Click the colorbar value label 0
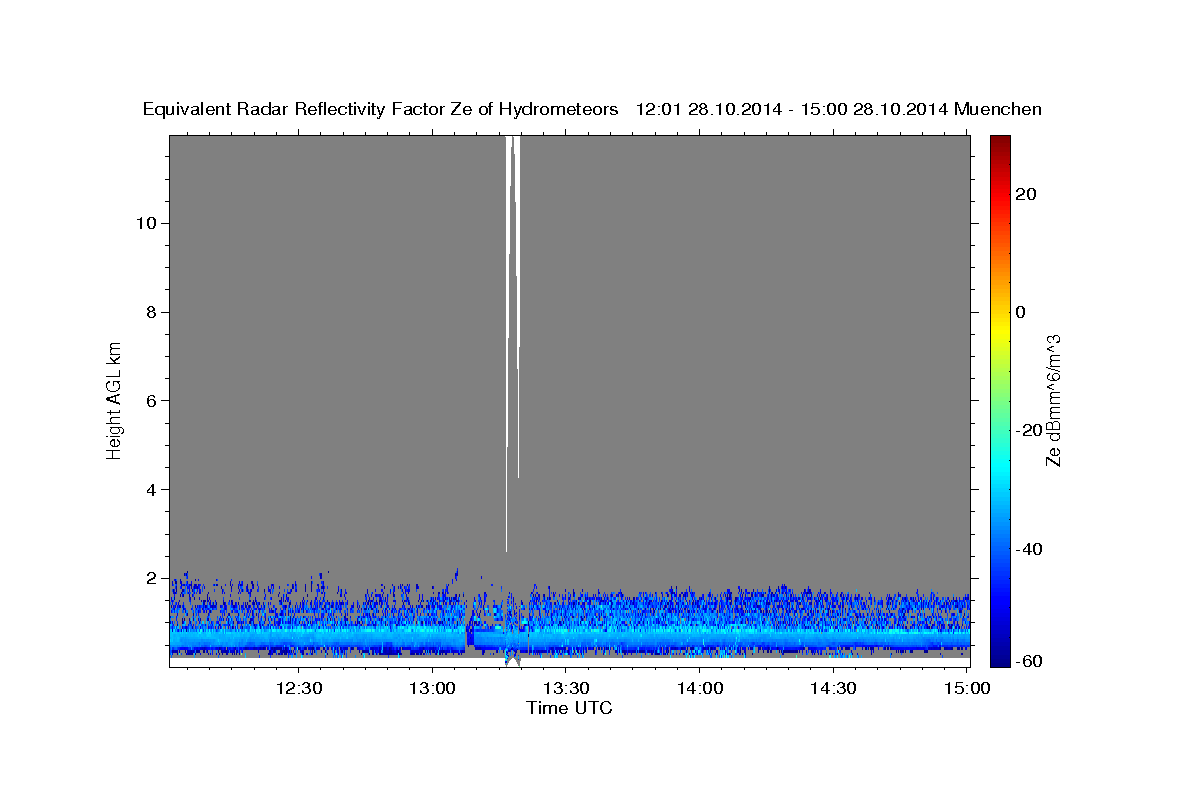Screen dimensions: 1200x800 [1021, 312]
